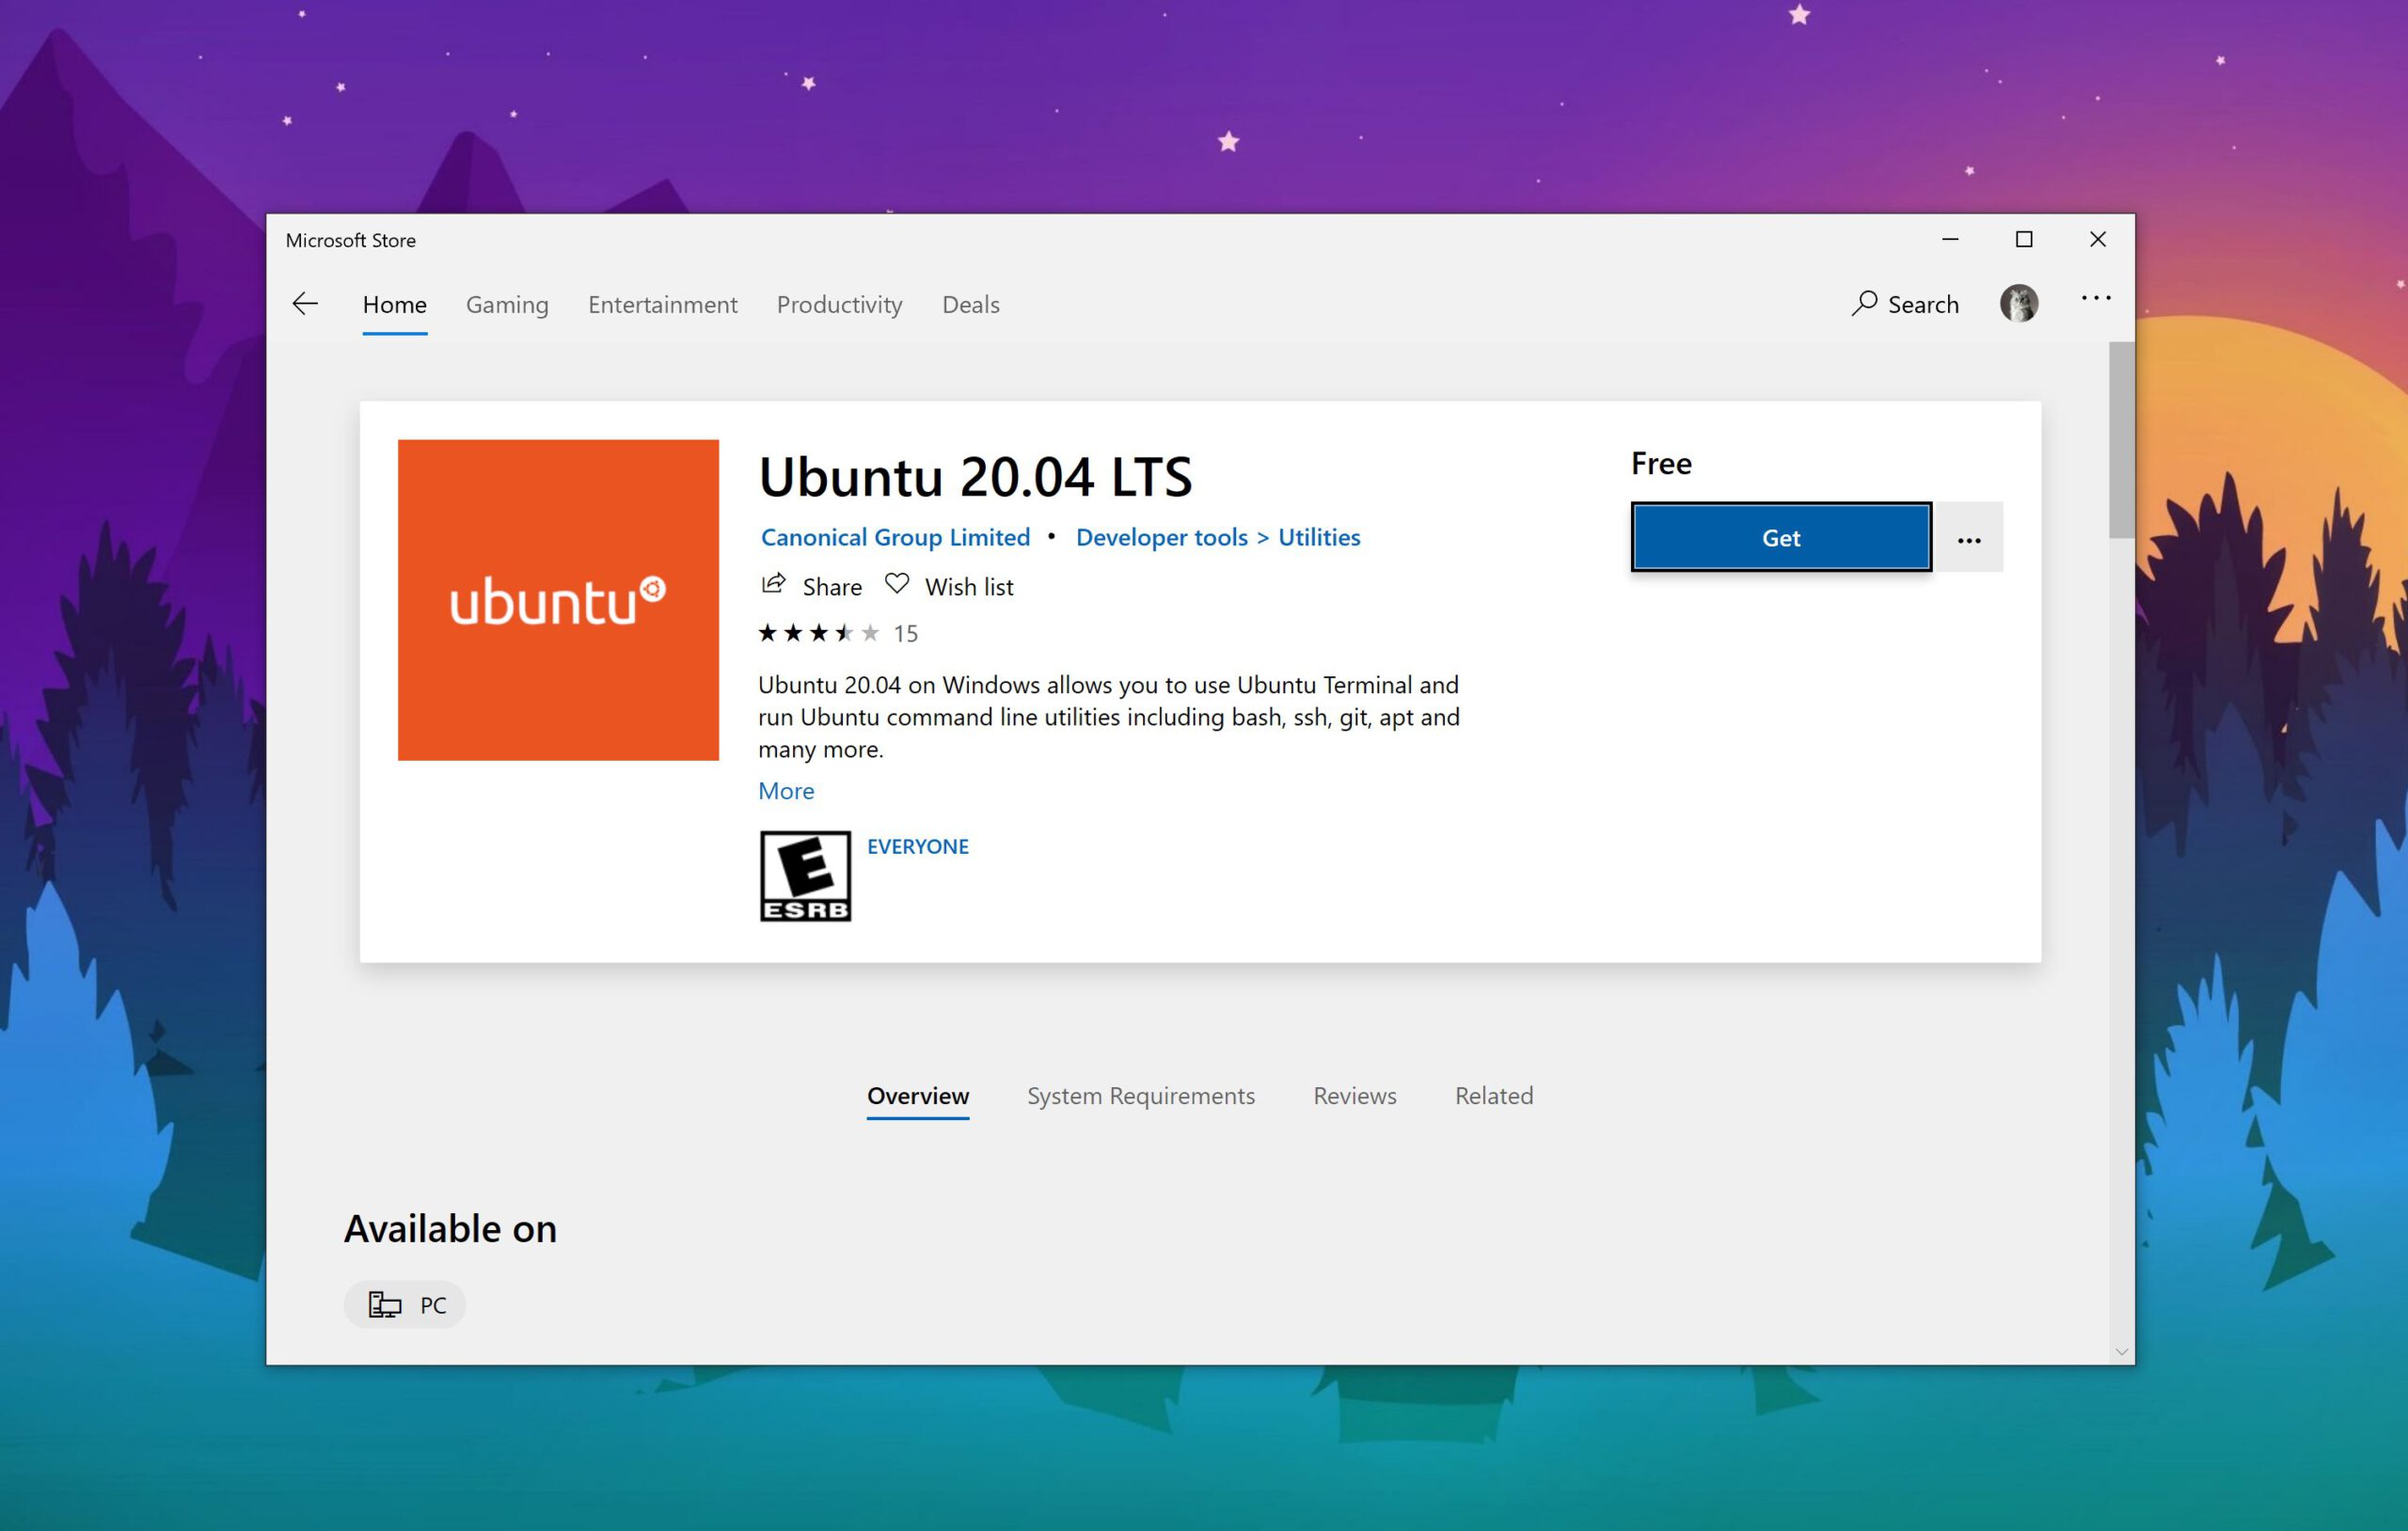Open the Productivity section

[x=839, y=304]
